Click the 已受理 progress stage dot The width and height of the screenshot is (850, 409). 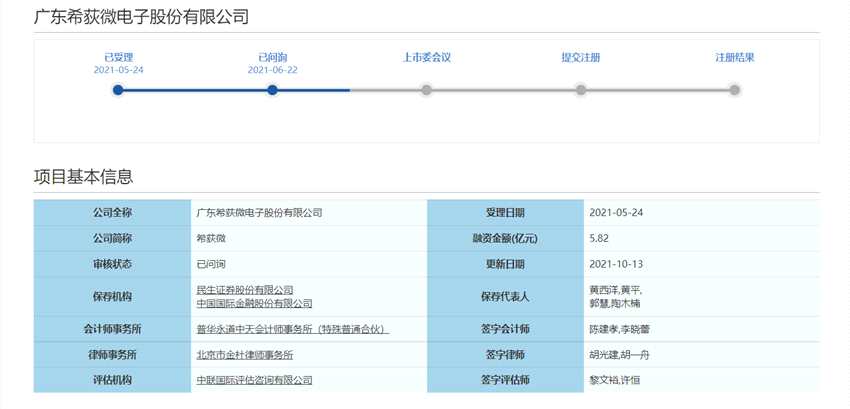pos(118,90)
